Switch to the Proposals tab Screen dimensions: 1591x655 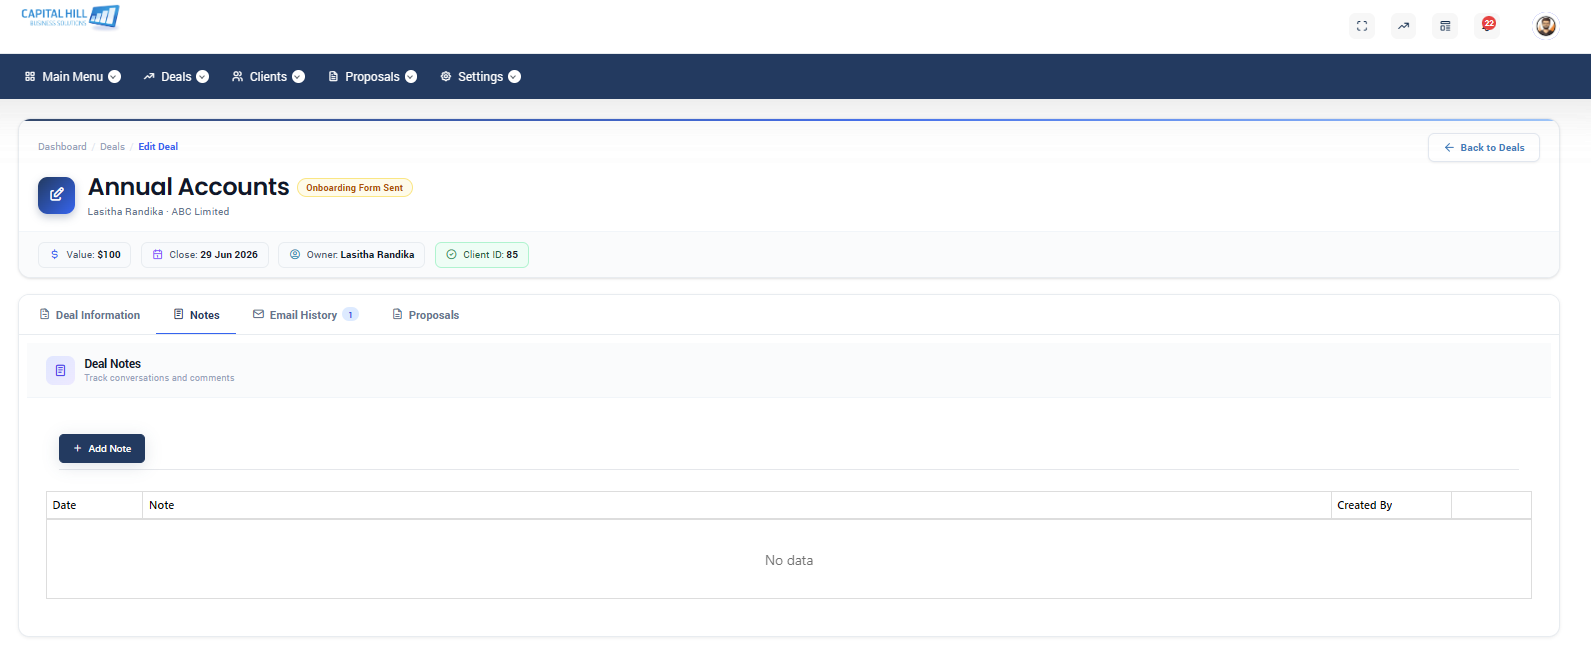tap(425, 315)
